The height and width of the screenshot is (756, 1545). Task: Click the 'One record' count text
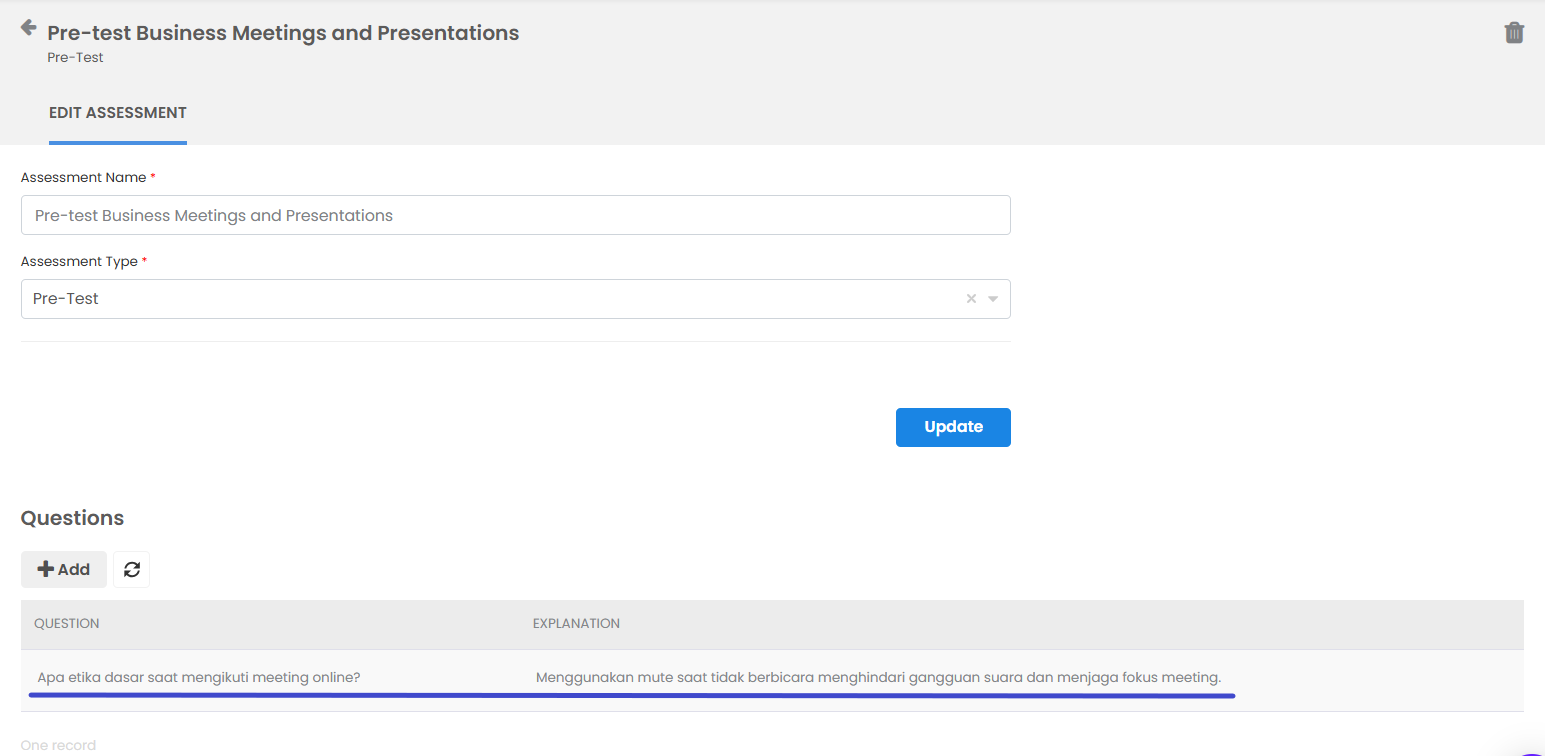(58, 745)
